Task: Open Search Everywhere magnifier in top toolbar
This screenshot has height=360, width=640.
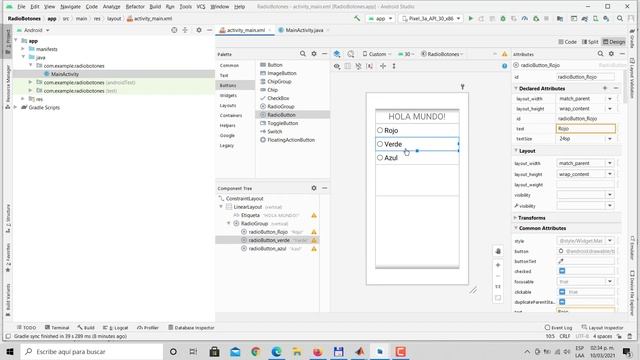Action: (620, 18)
